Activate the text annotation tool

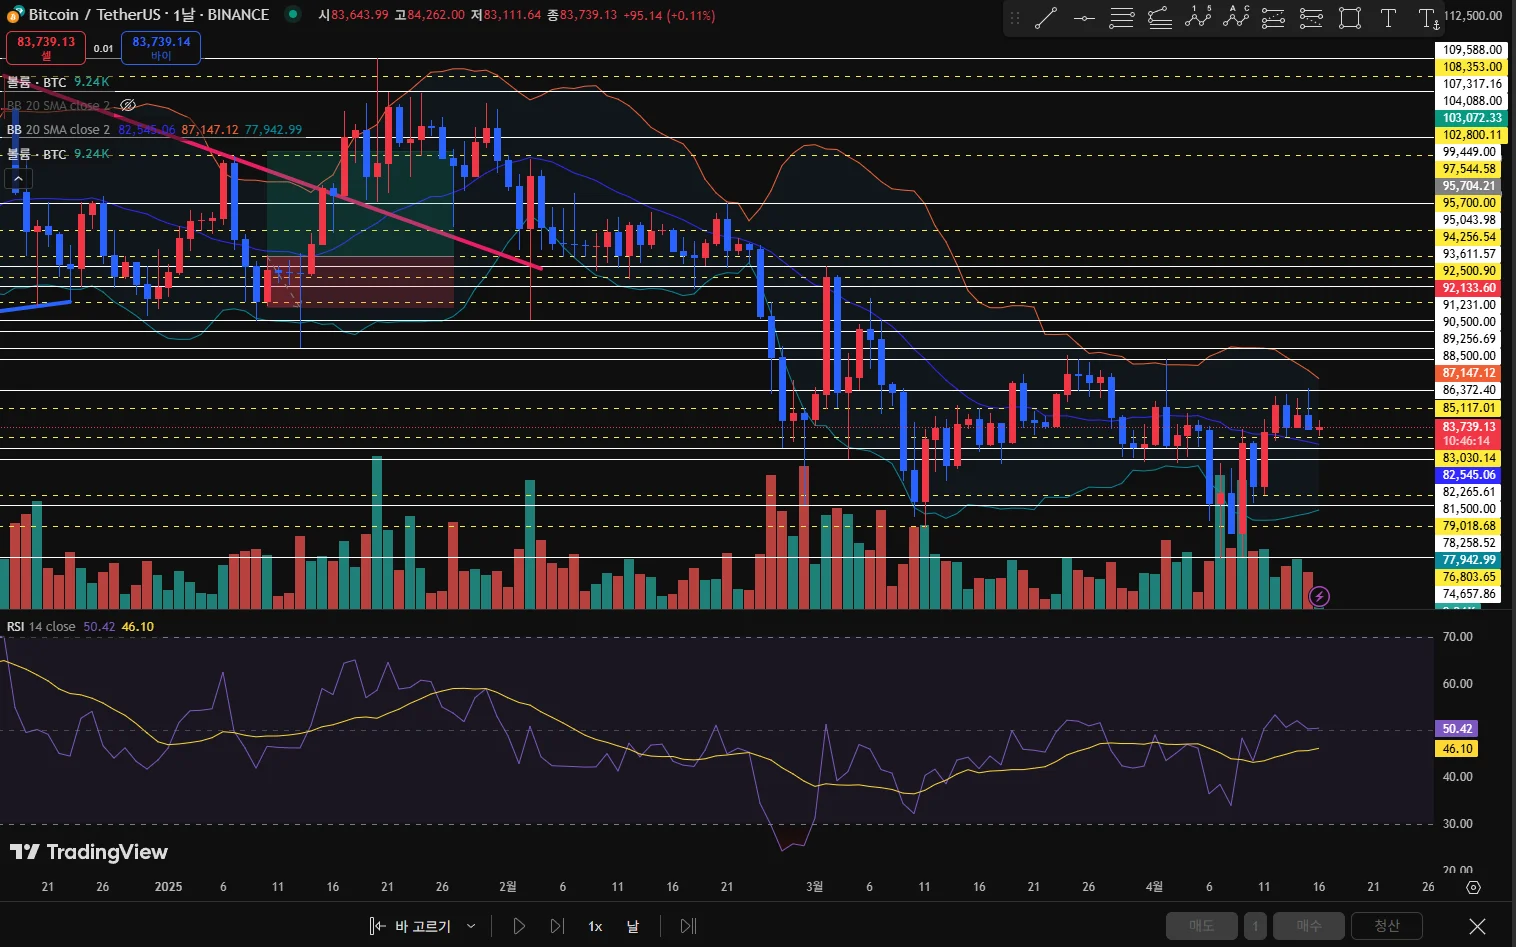[1388, 18]
